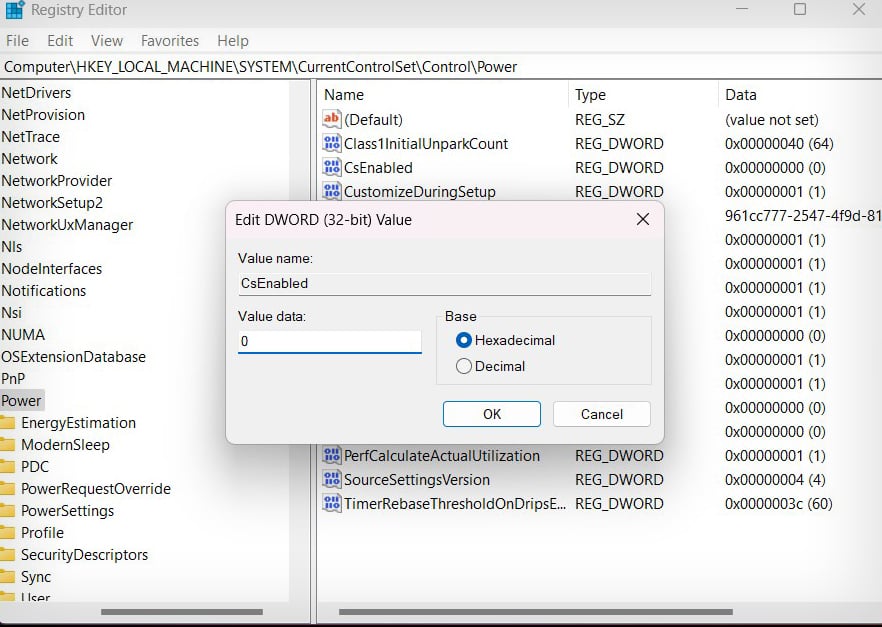Click the 0x00000004 (4) data cell
882x627 pixels.
[x=775, y=480]
